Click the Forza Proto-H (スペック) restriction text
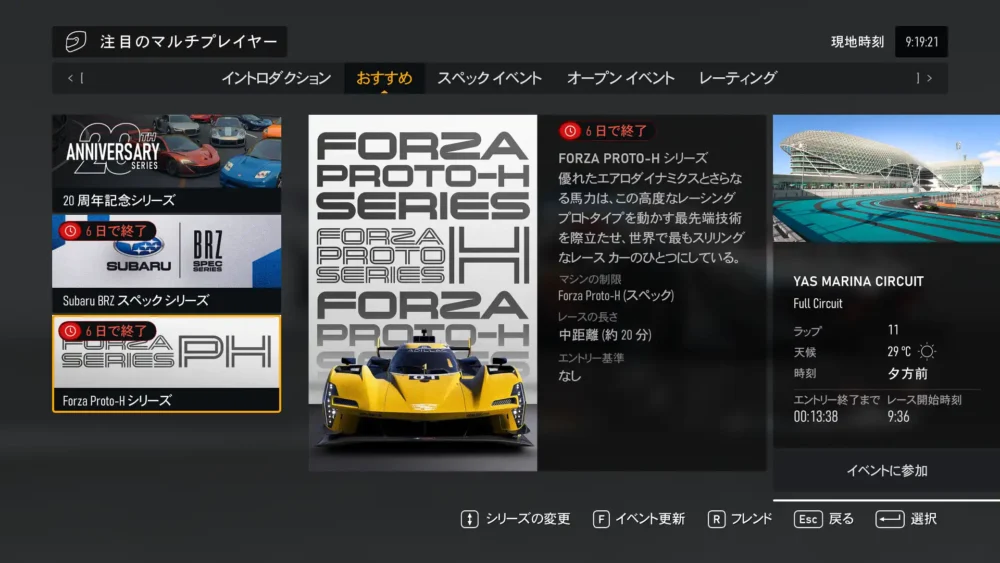The height and width of the screenshot is (563, 1000). 616,295
